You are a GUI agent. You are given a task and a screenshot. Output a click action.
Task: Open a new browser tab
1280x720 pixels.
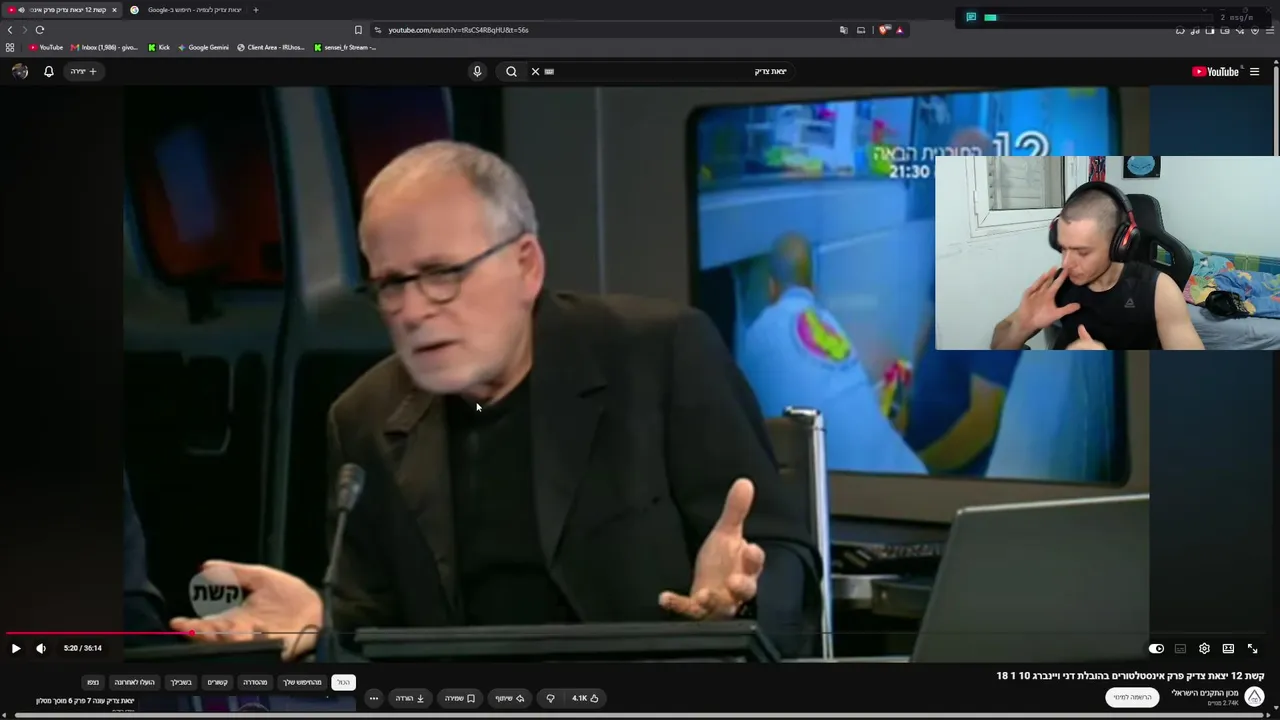pyautogui.click(x=255, y=10)
